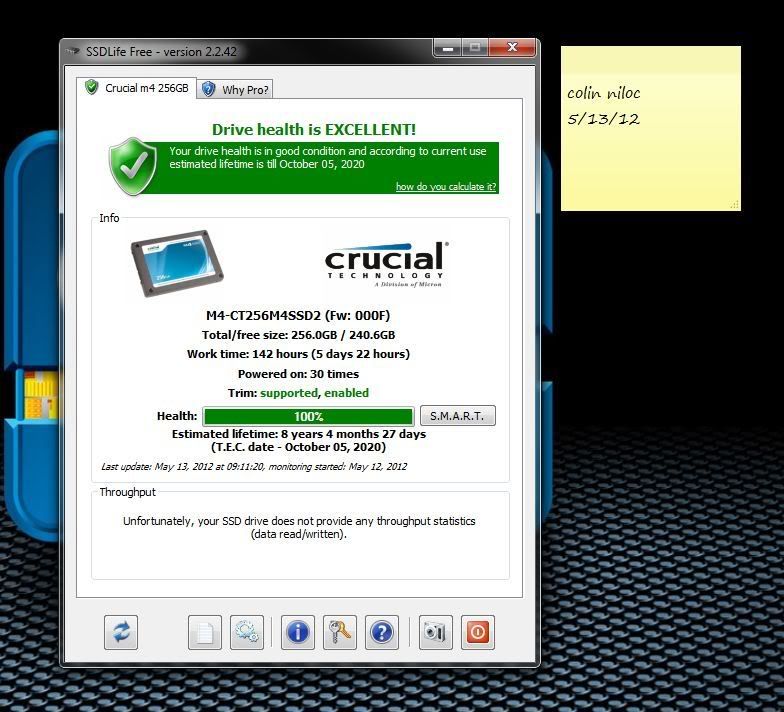
Task: Click the green shield checkmark icon
Action: (133, 166)
